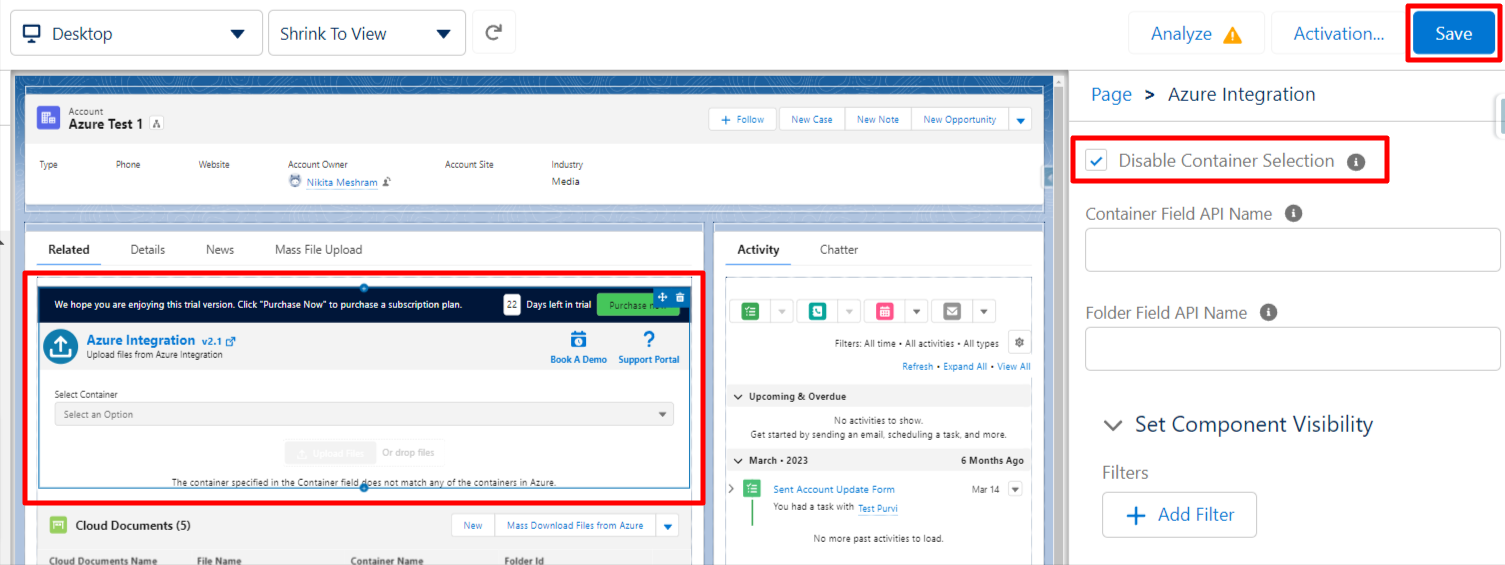The image size is (1505, 565).
Task: Collapse the March 2023 section
Action: click(738, 461)
